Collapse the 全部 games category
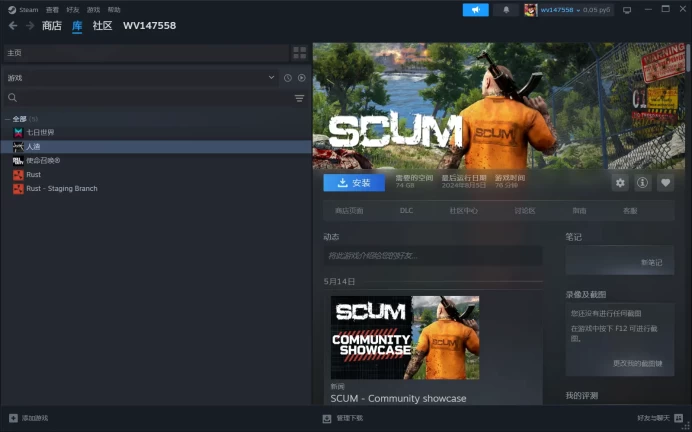The width and height of the screenshot is (692, 432). (x=8, y=119)
